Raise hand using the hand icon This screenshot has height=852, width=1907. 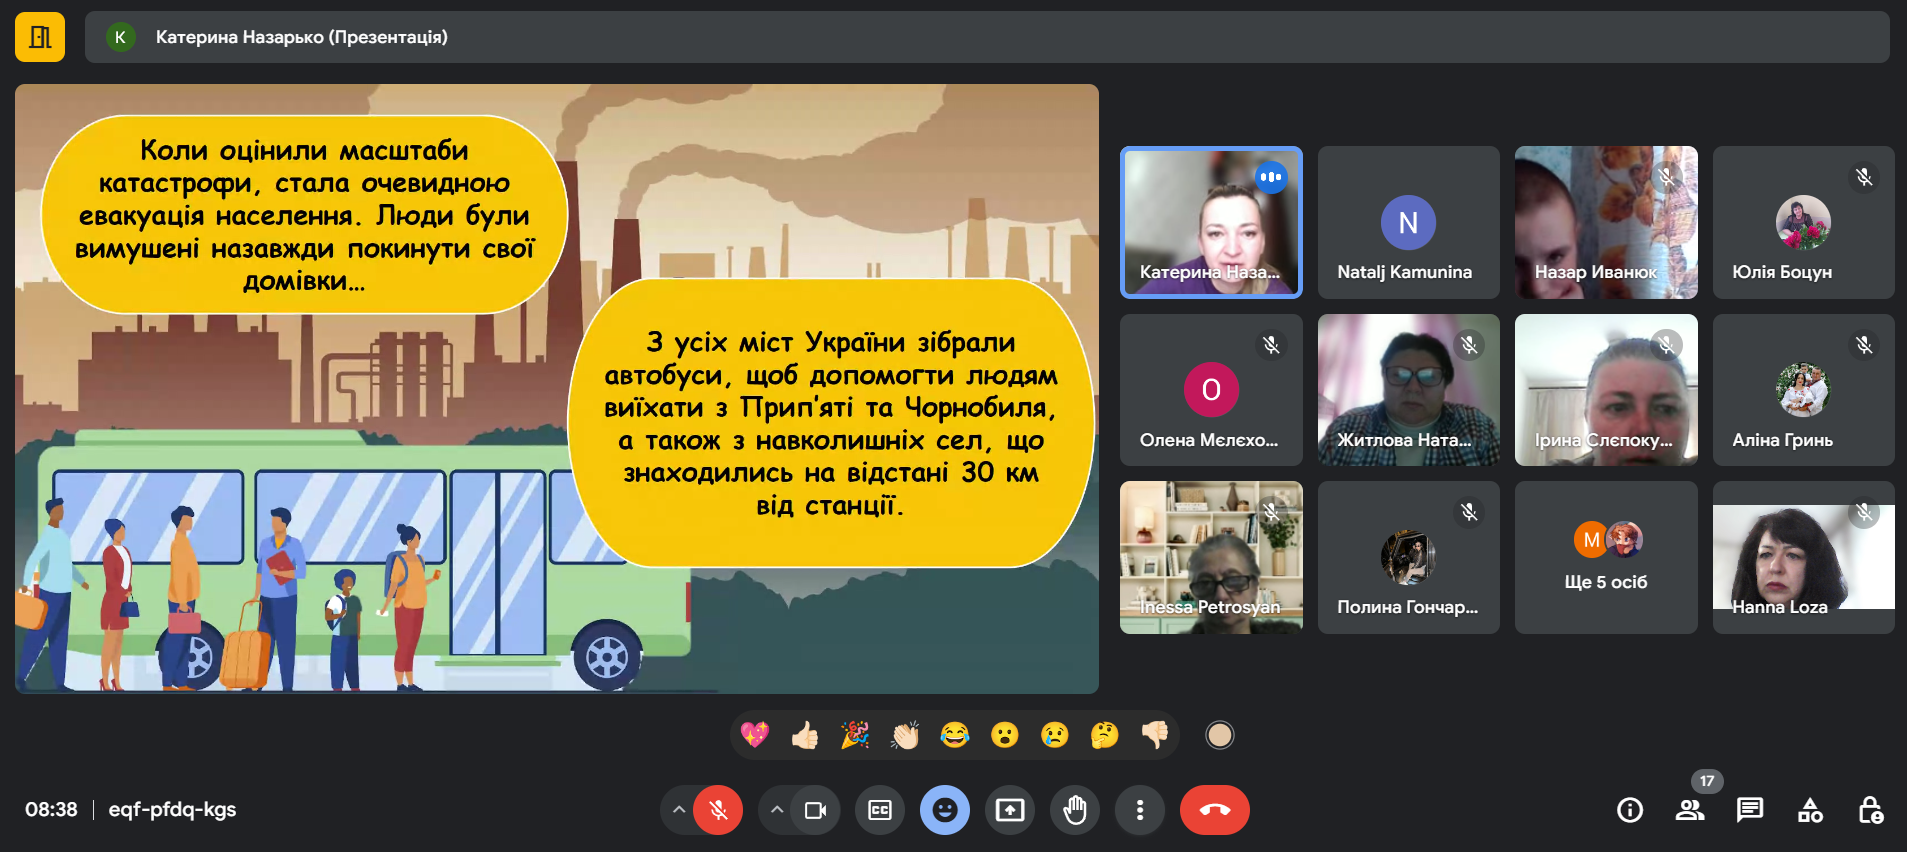point(1075,810)
